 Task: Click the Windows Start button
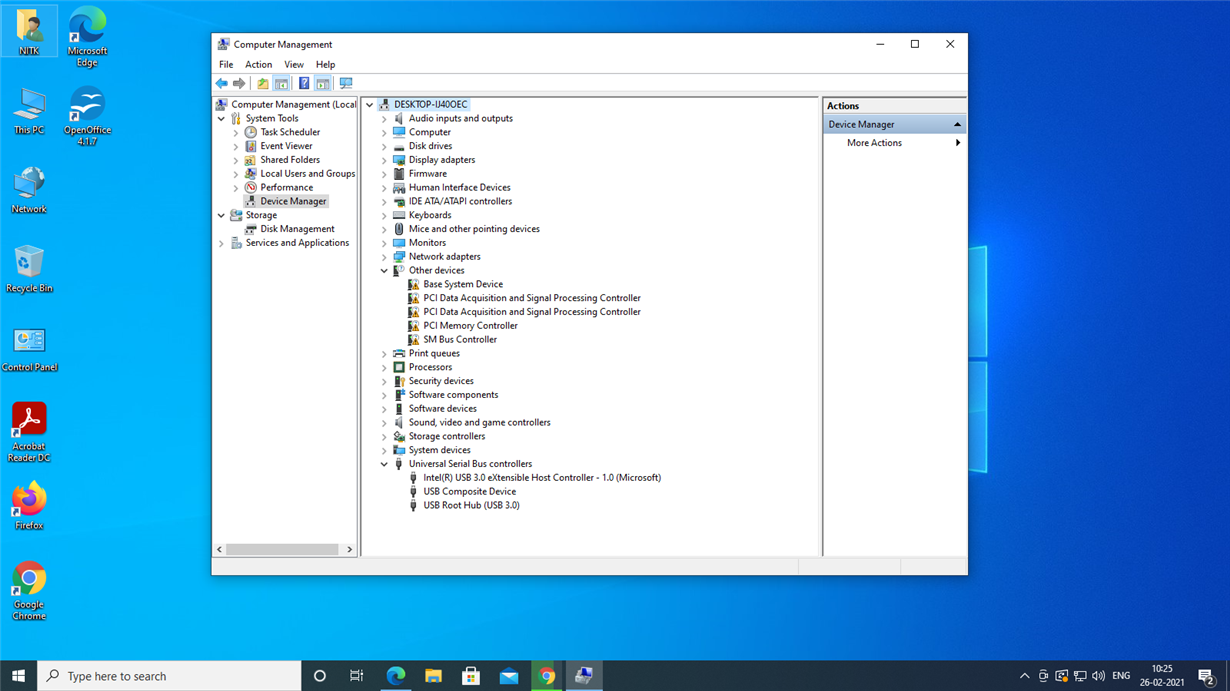click(18, 676)
